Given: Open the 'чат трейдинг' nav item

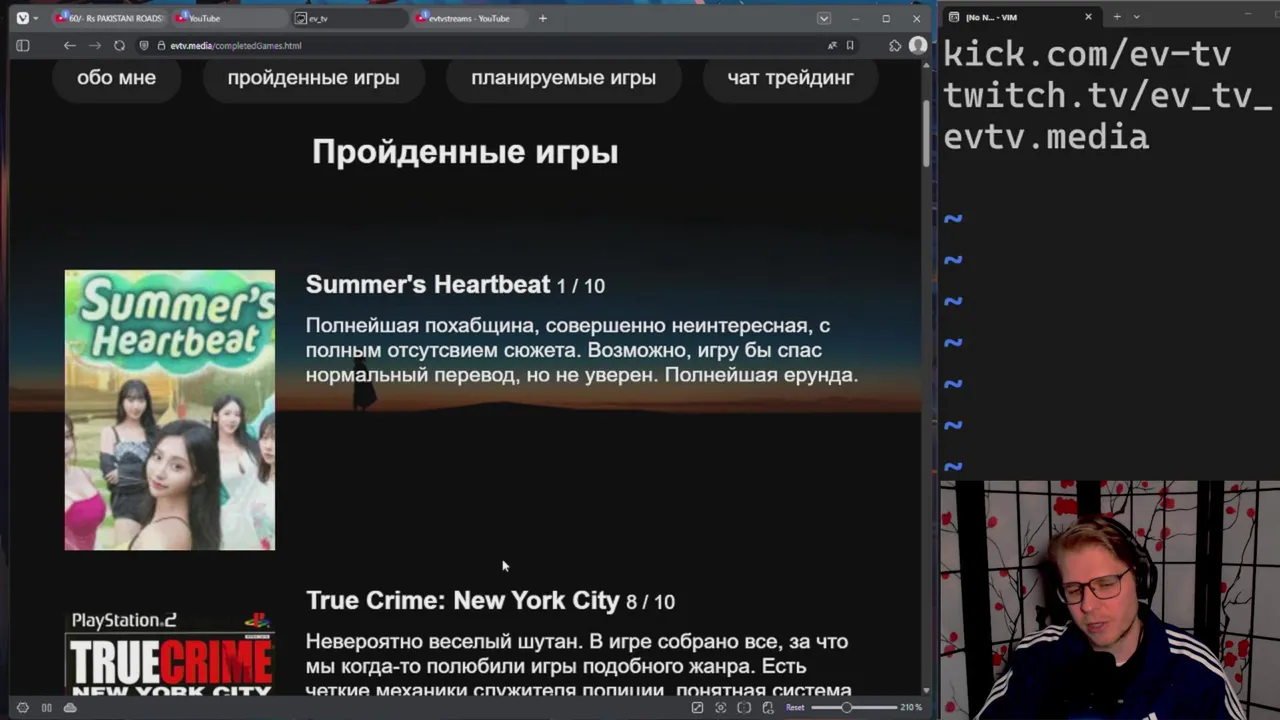Looking at the screenshot, I should tap(790, 77).
